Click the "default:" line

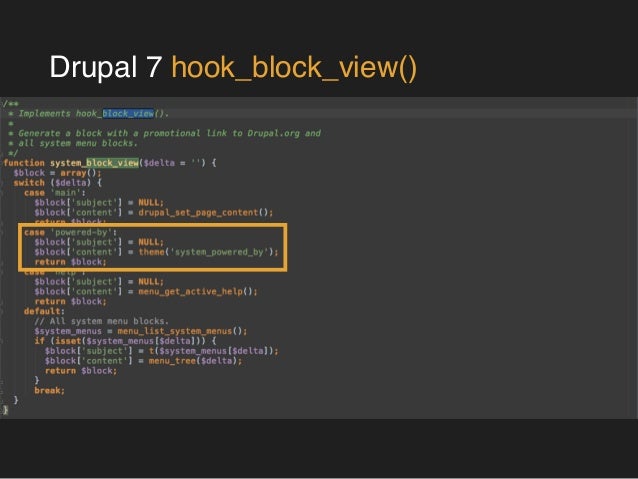click(44, 311)
